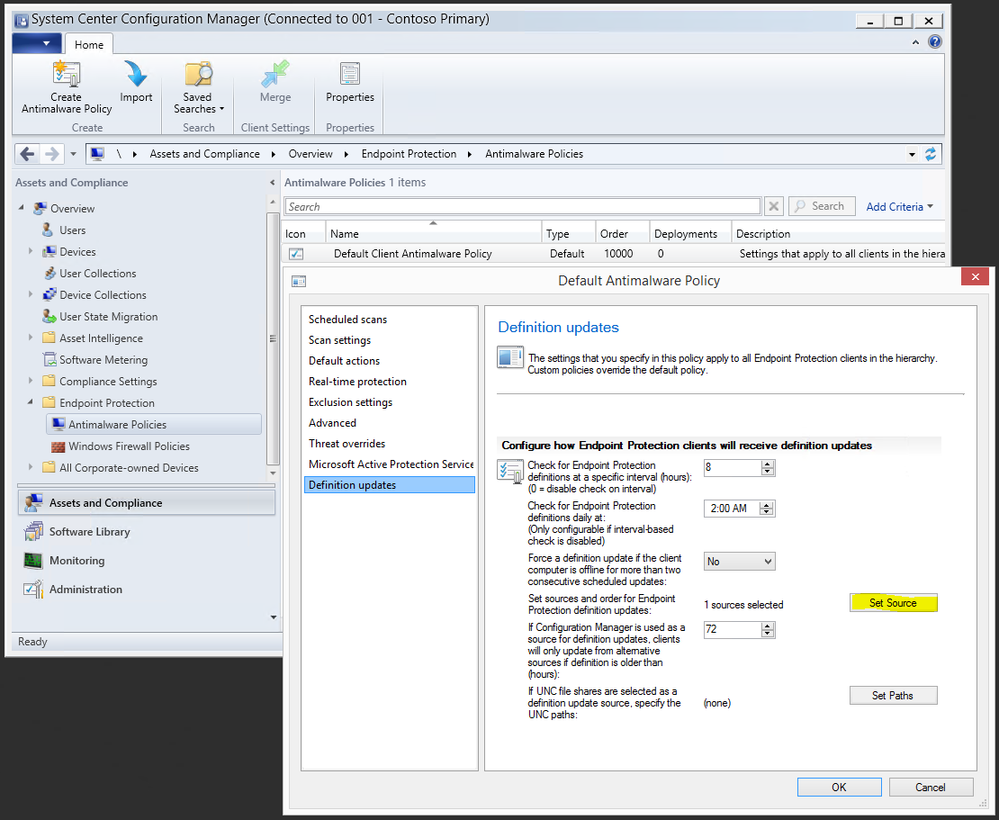Open the Administration workspace
Image resolution: width=999 pixels, height=820 pixels.
(x=85, y=590)
